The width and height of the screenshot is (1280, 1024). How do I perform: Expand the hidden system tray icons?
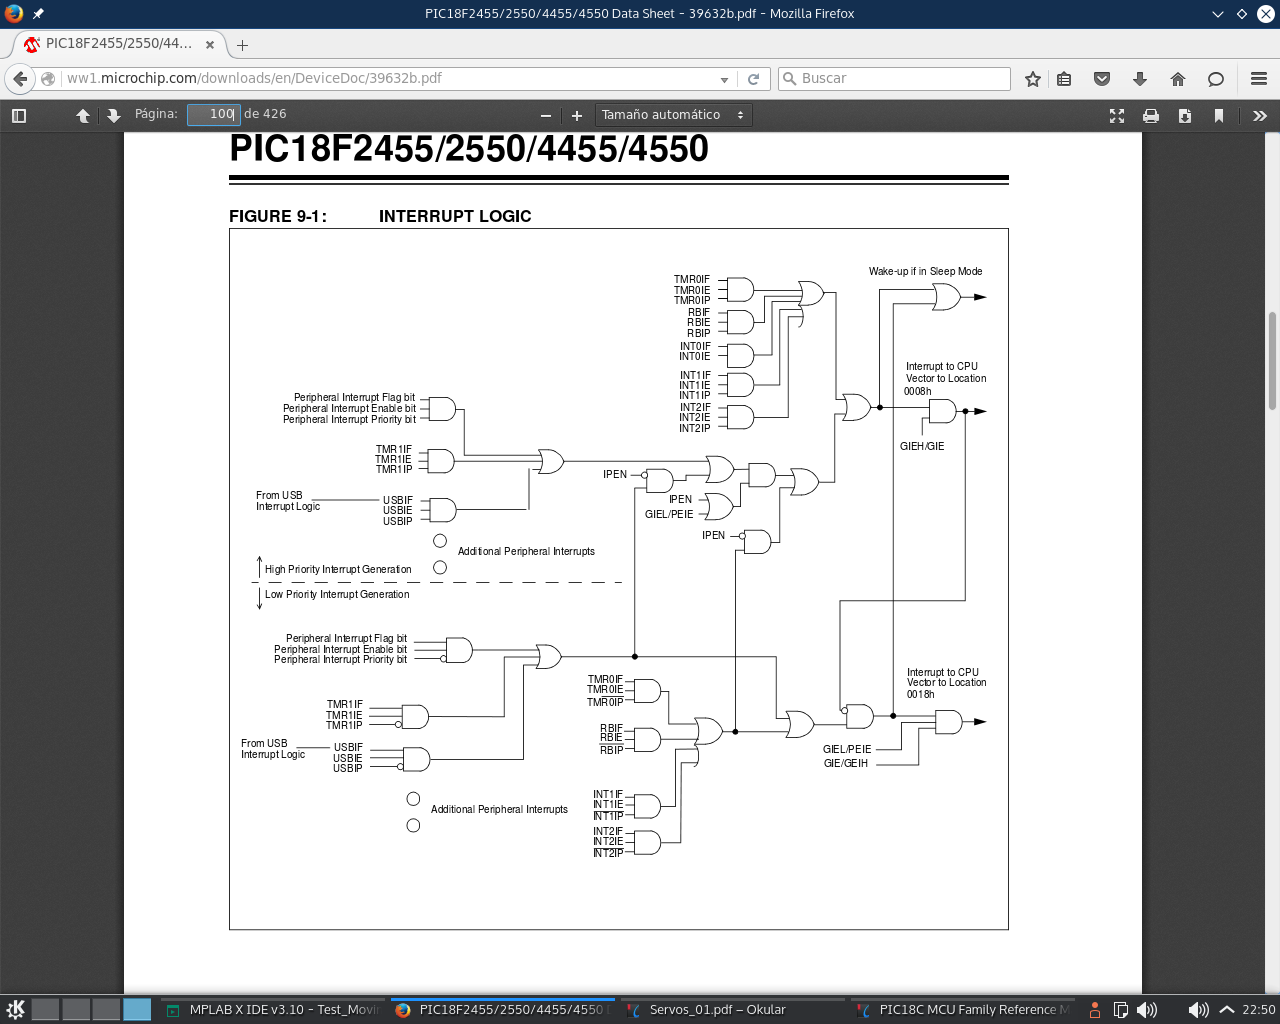1227,1009
